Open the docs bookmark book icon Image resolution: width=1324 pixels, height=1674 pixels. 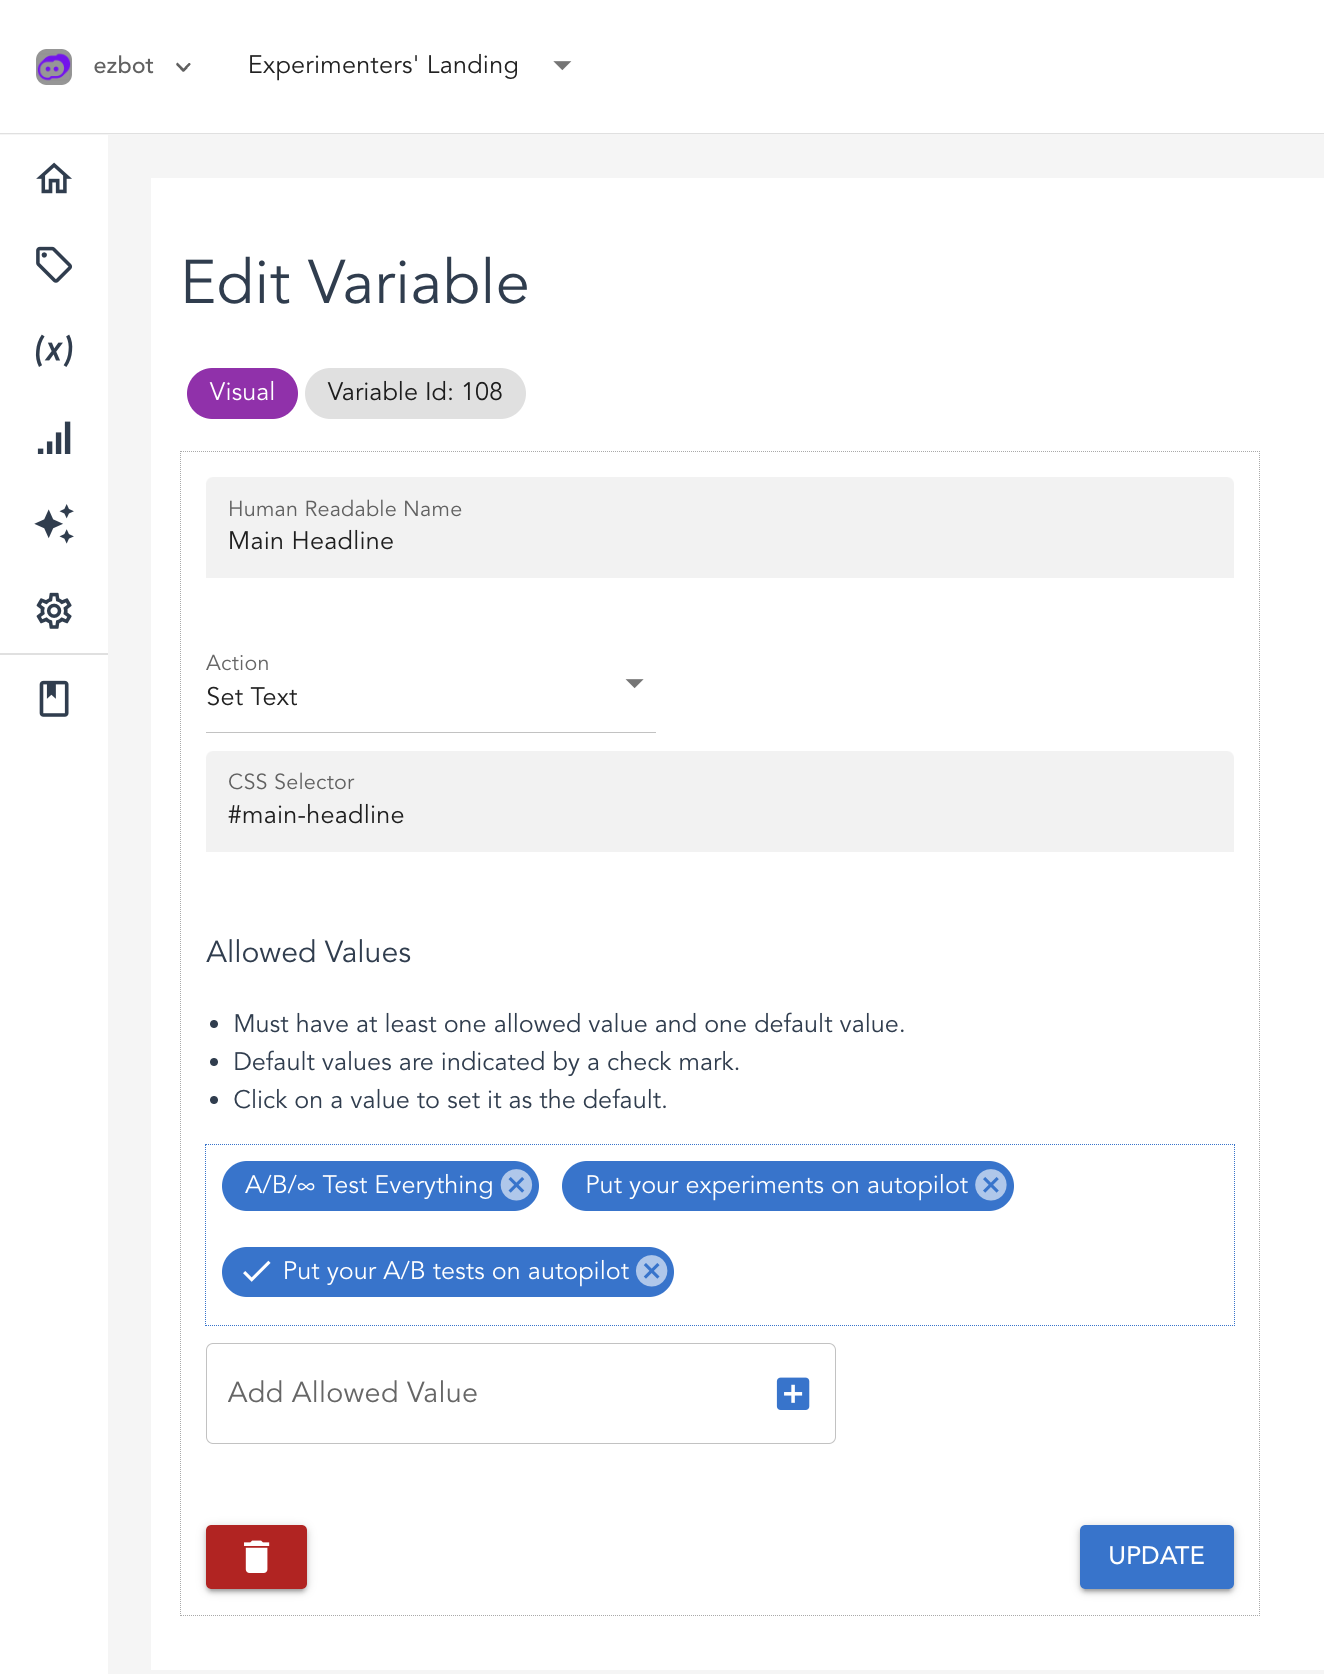click(54, 699)
